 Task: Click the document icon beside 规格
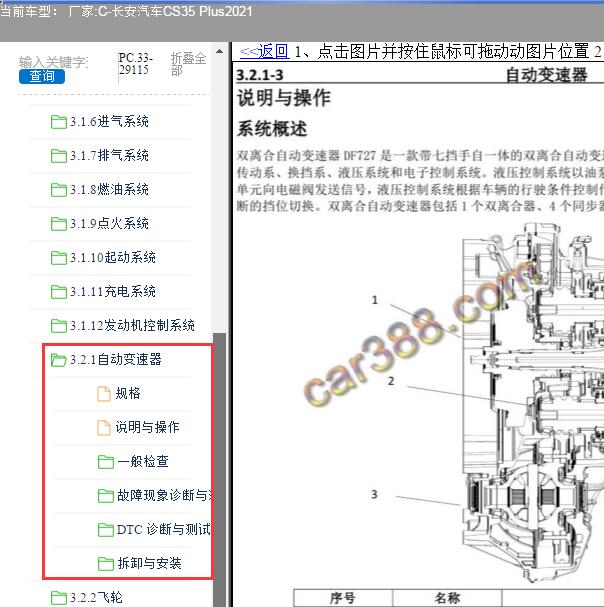[104, 394]
